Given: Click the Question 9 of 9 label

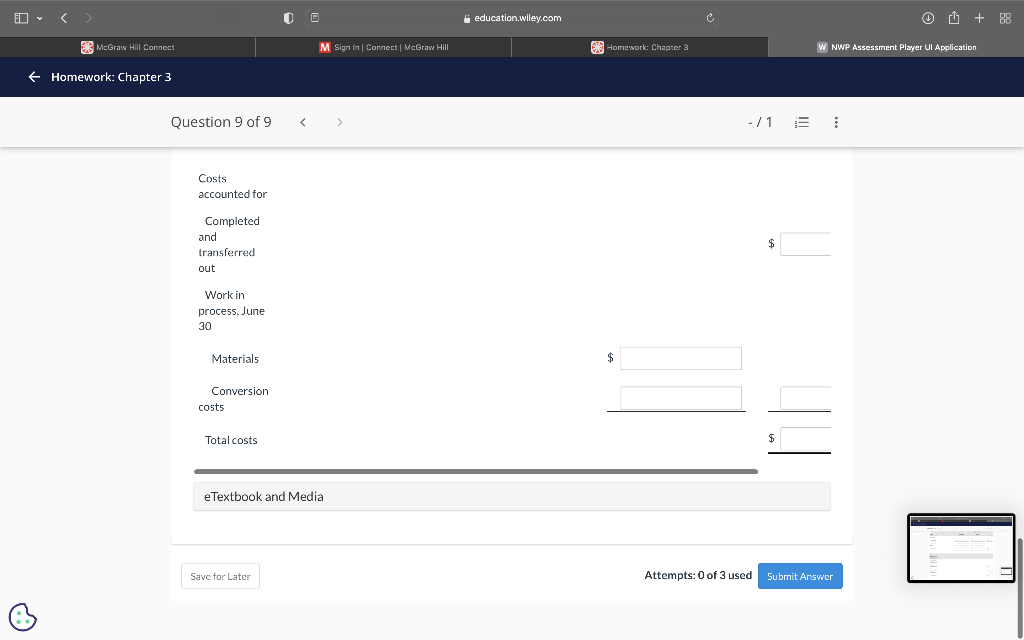Looking at the screenshot, I should point(221,122).
